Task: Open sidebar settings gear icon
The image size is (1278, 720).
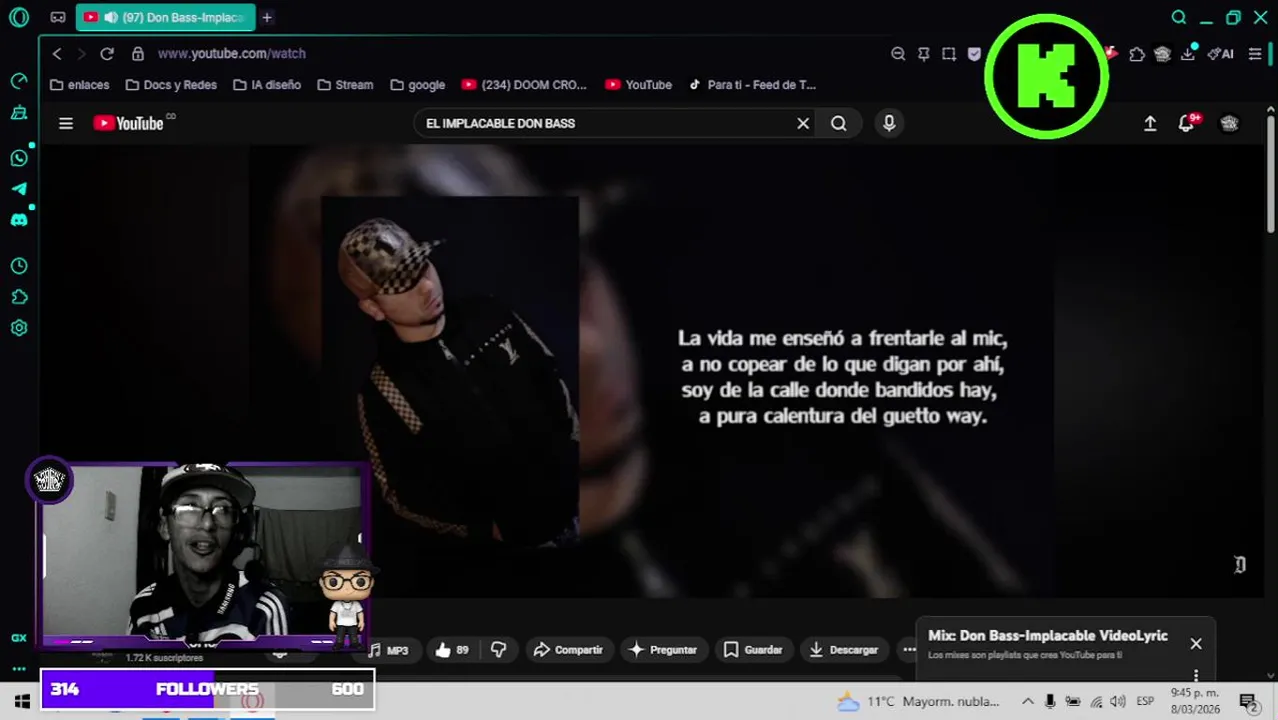Action: click(19, 328)
